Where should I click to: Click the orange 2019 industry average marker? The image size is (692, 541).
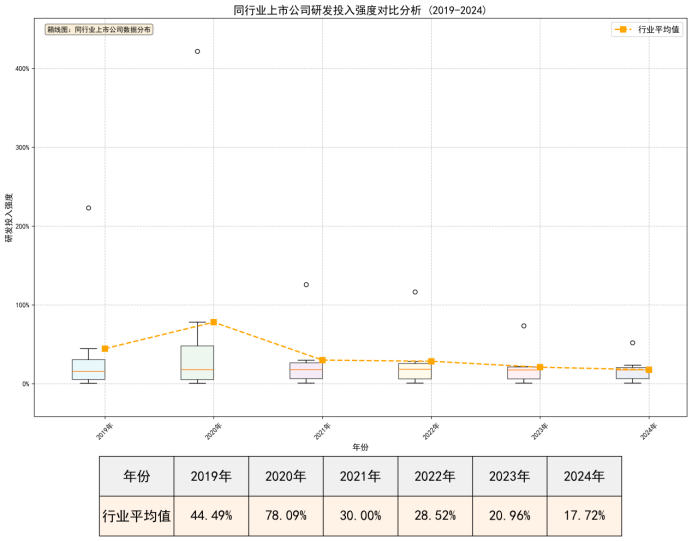tap(104, 349)
